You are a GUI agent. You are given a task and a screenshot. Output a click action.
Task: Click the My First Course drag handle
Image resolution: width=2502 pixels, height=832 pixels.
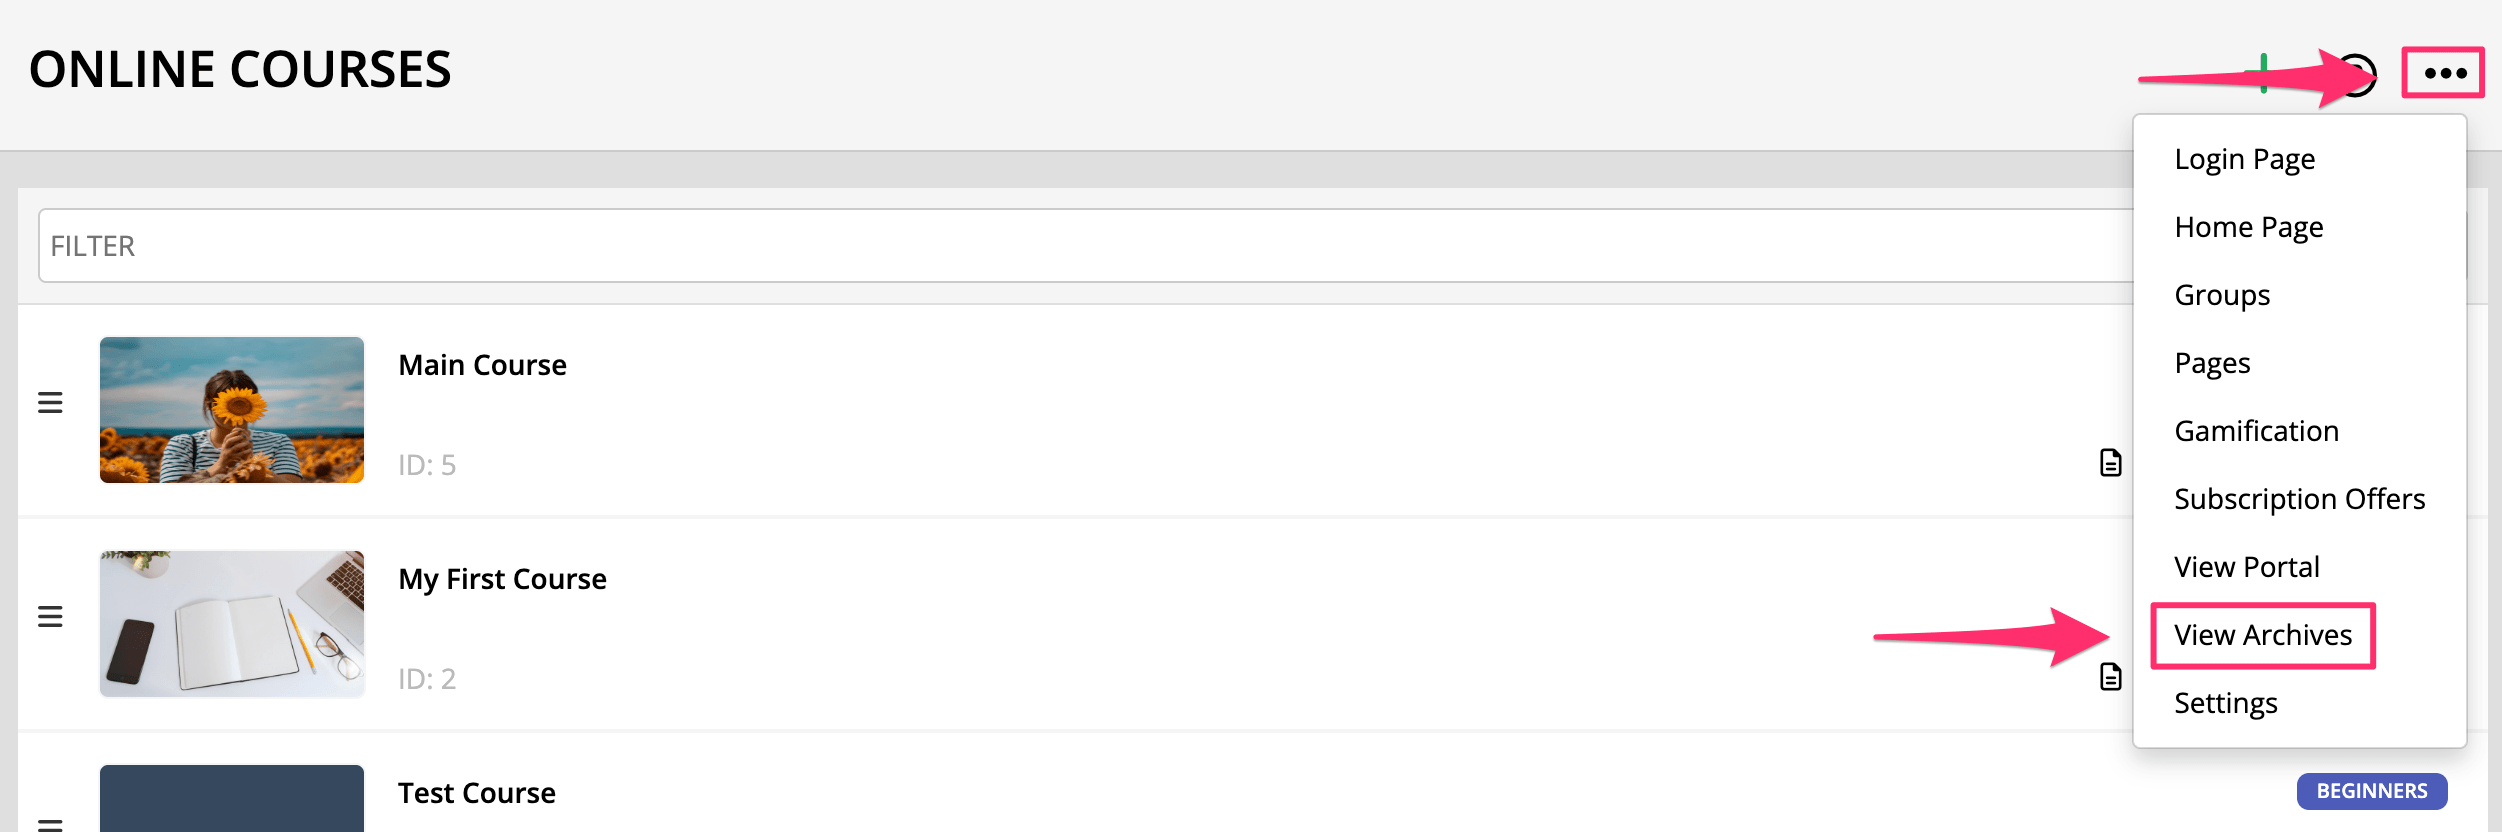tap(50, 617)
